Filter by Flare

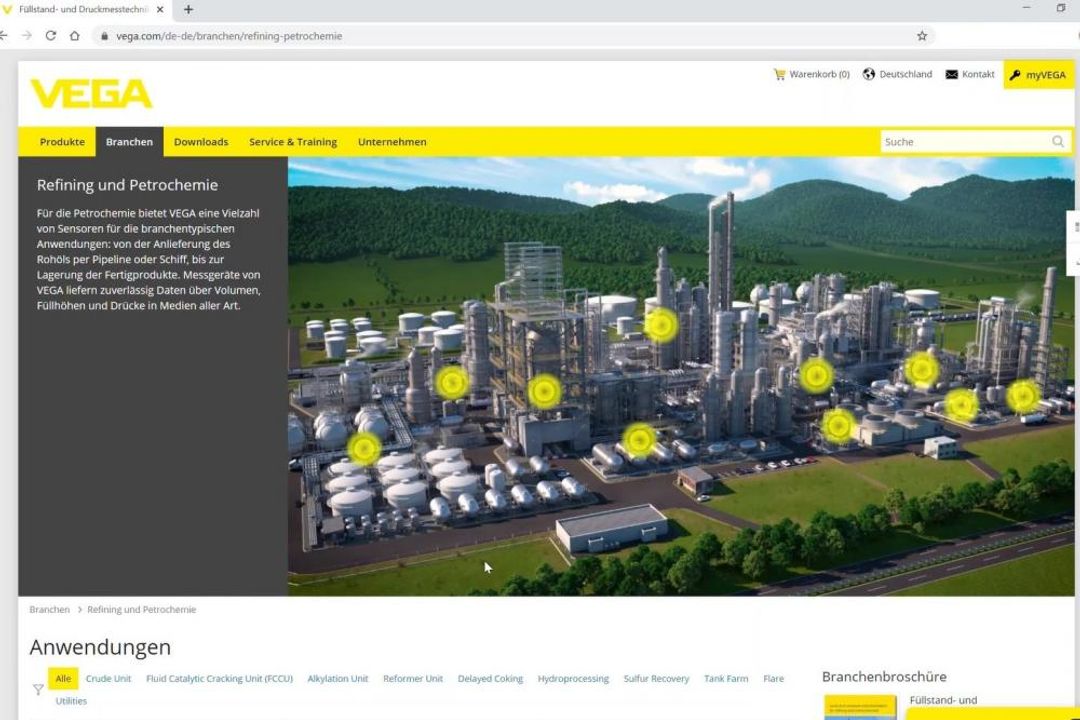[773, 679]
